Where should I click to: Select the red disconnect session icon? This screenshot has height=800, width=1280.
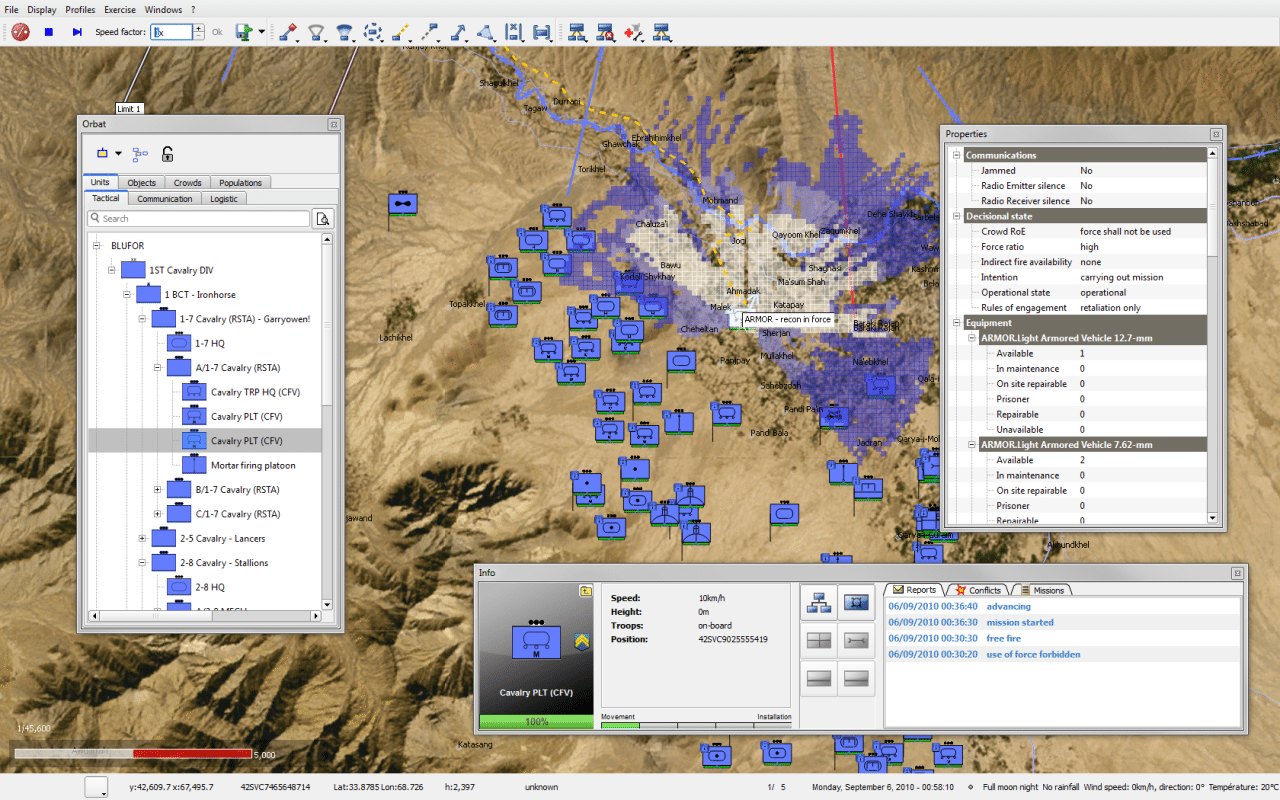pyautogui.click(x=19, y=32)
